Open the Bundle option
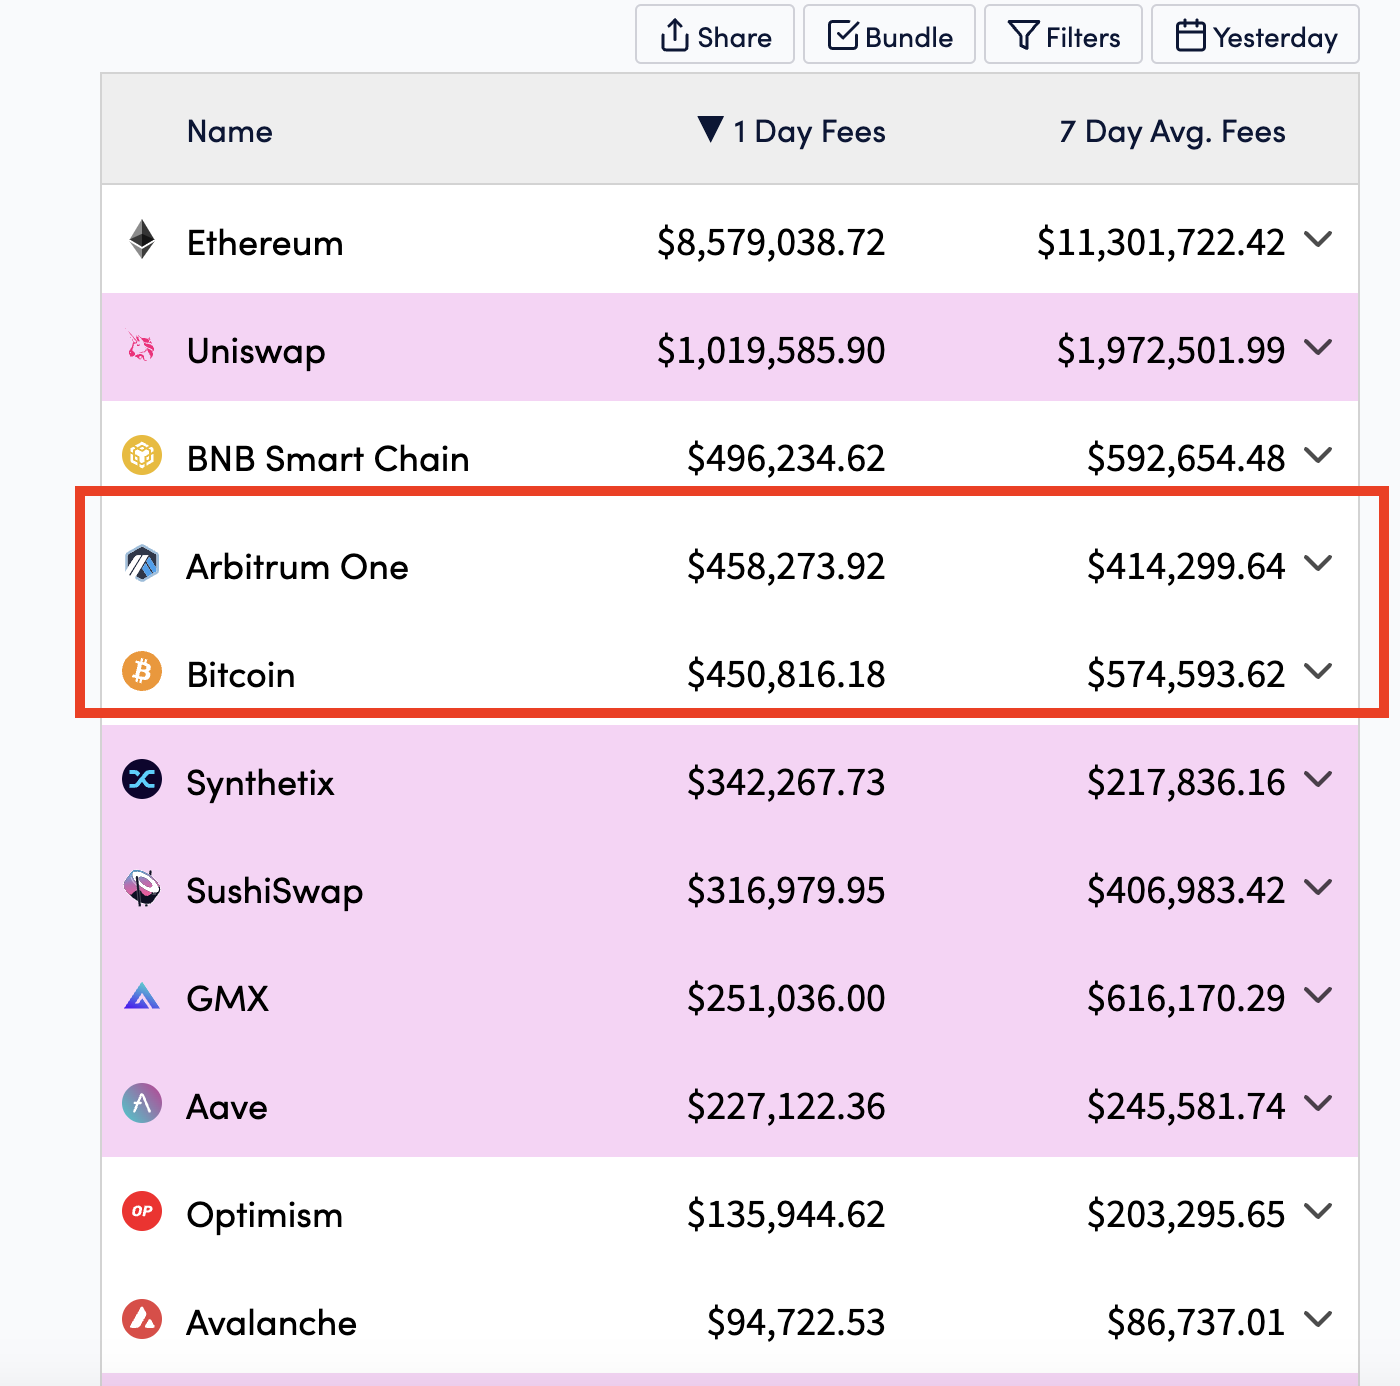 click(889, 35)
